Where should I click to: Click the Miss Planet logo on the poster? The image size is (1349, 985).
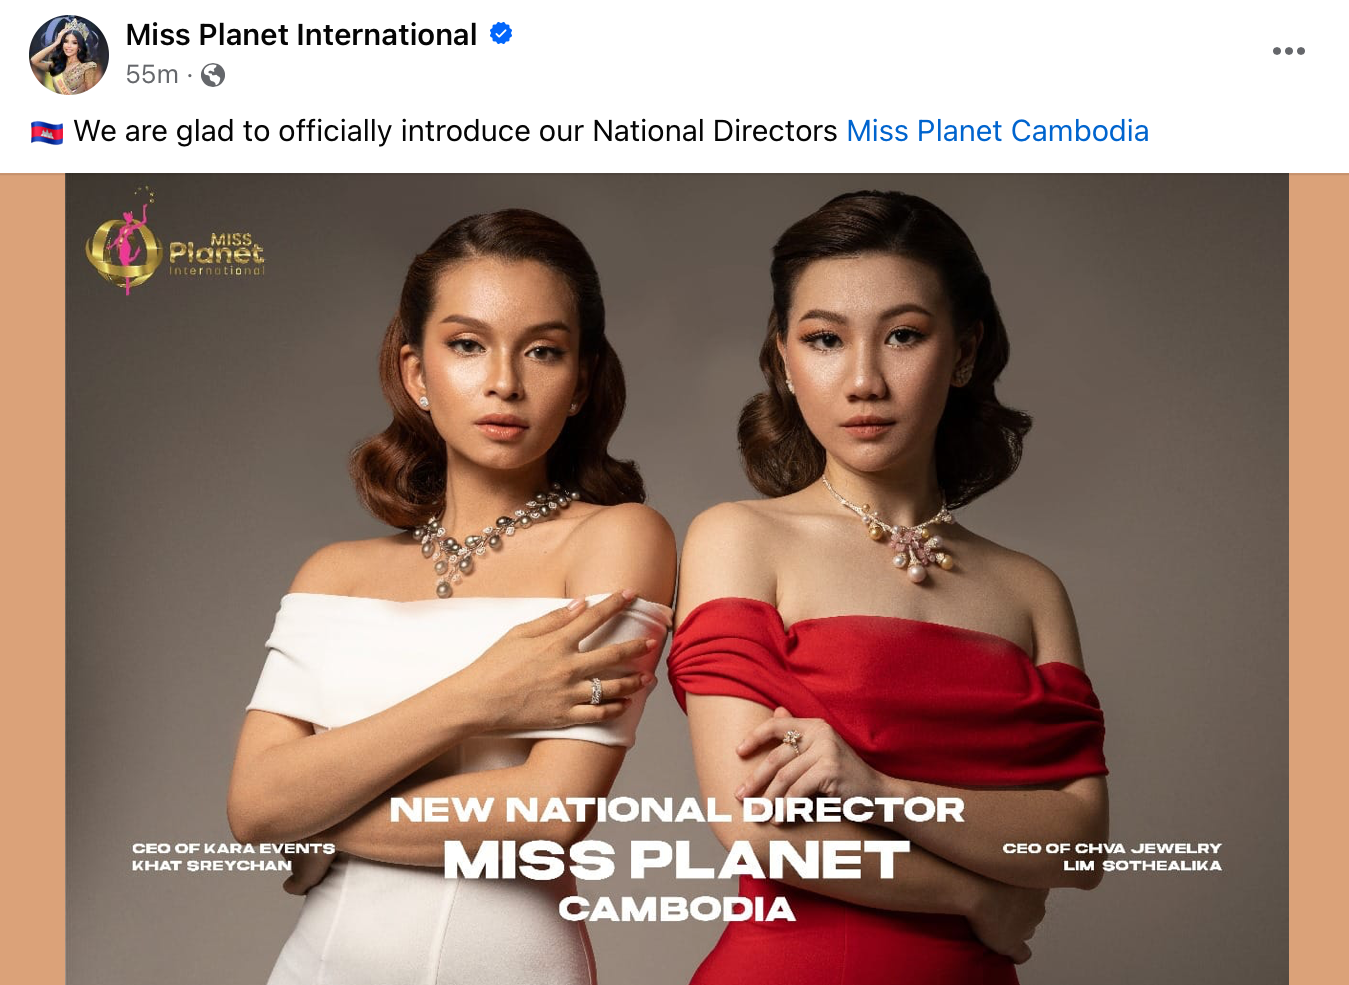tap(175, 243)
